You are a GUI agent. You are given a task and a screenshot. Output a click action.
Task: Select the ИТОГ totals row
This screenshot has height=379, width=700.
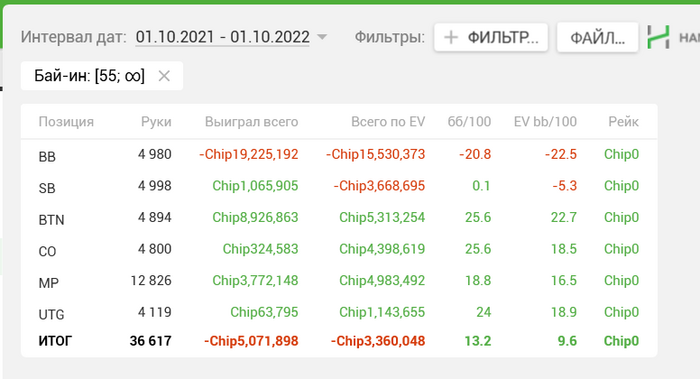(339, 341)
